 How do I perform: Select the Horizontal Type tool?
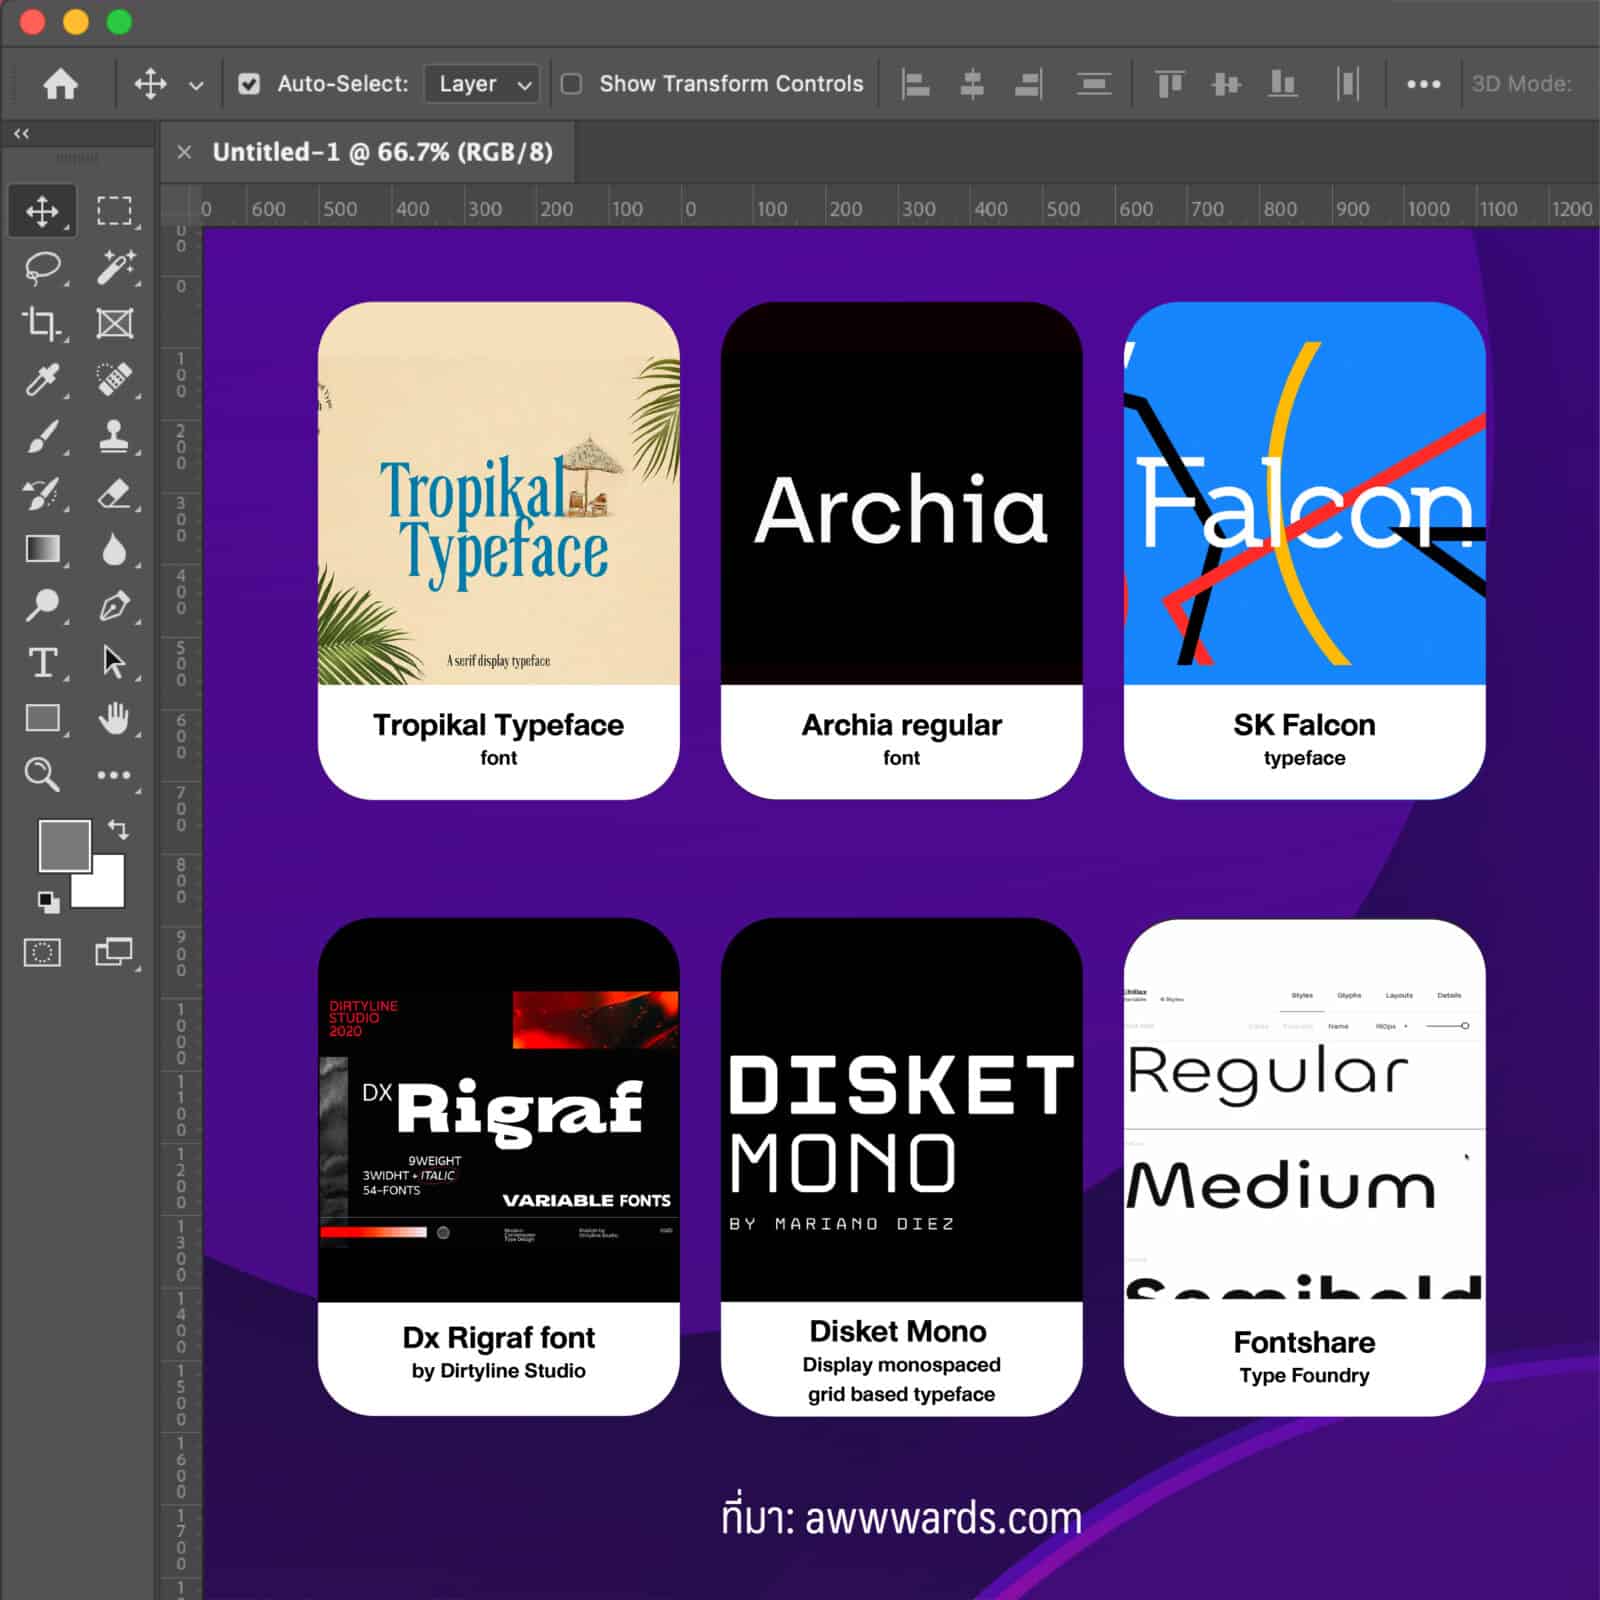[42, 662]
